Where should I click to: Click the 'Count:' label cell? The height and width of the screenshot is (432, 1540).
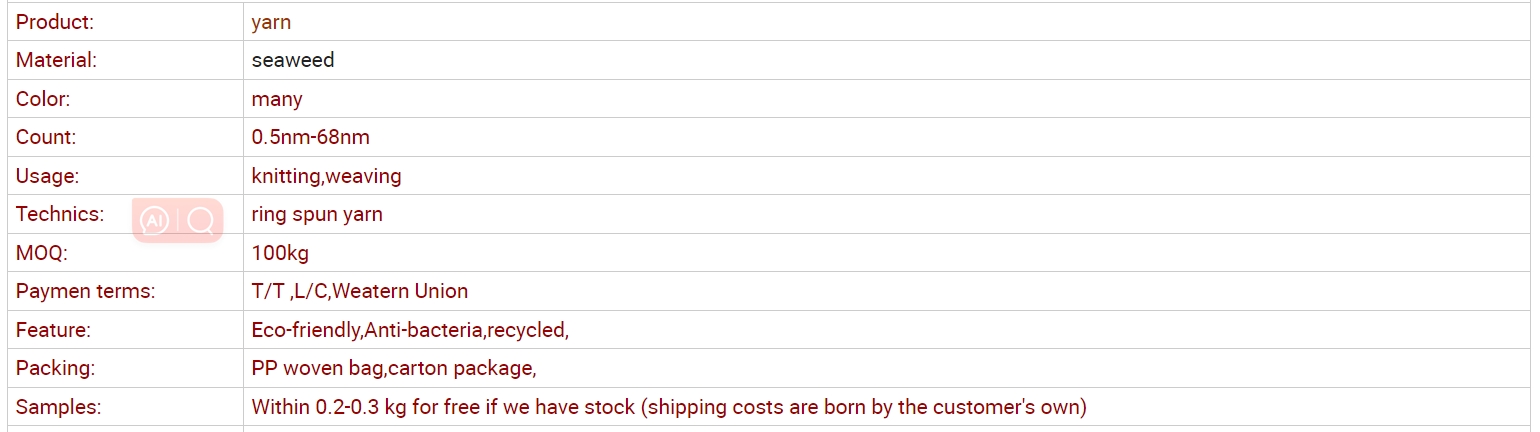coord(125,137)
